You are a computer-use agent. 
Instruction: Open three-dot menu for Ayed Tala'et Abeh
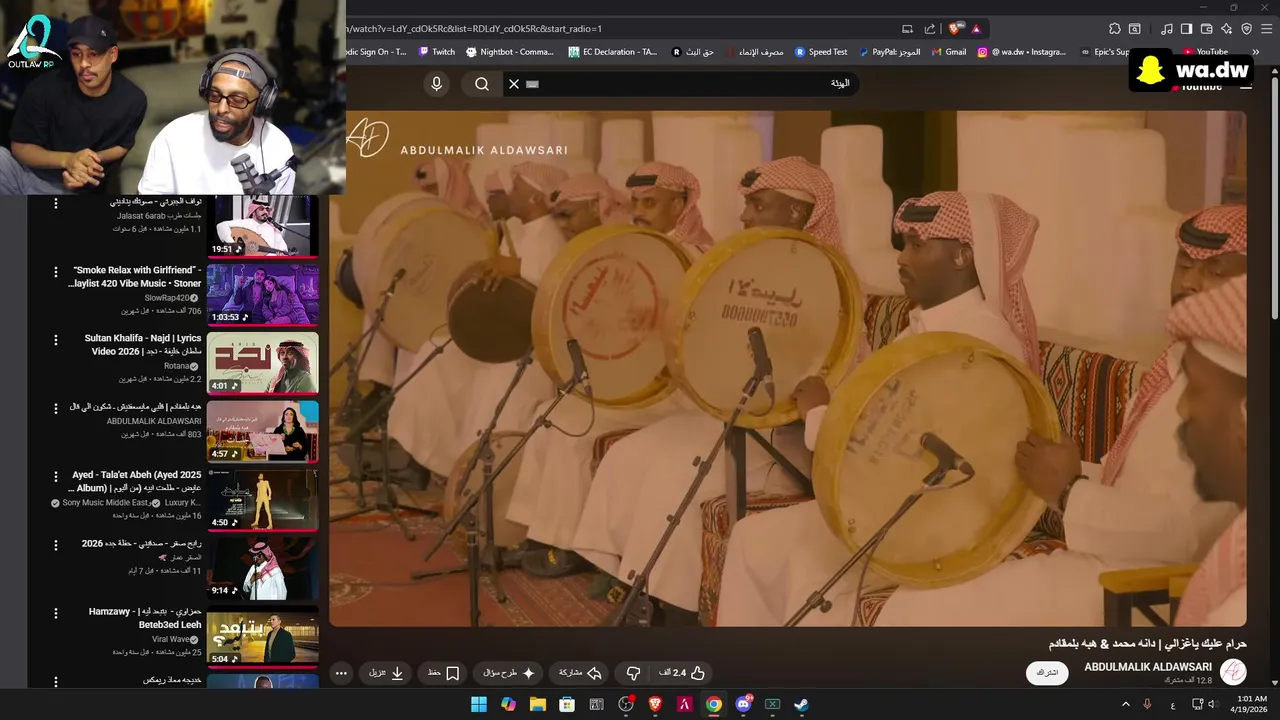[x=55, y=476]
